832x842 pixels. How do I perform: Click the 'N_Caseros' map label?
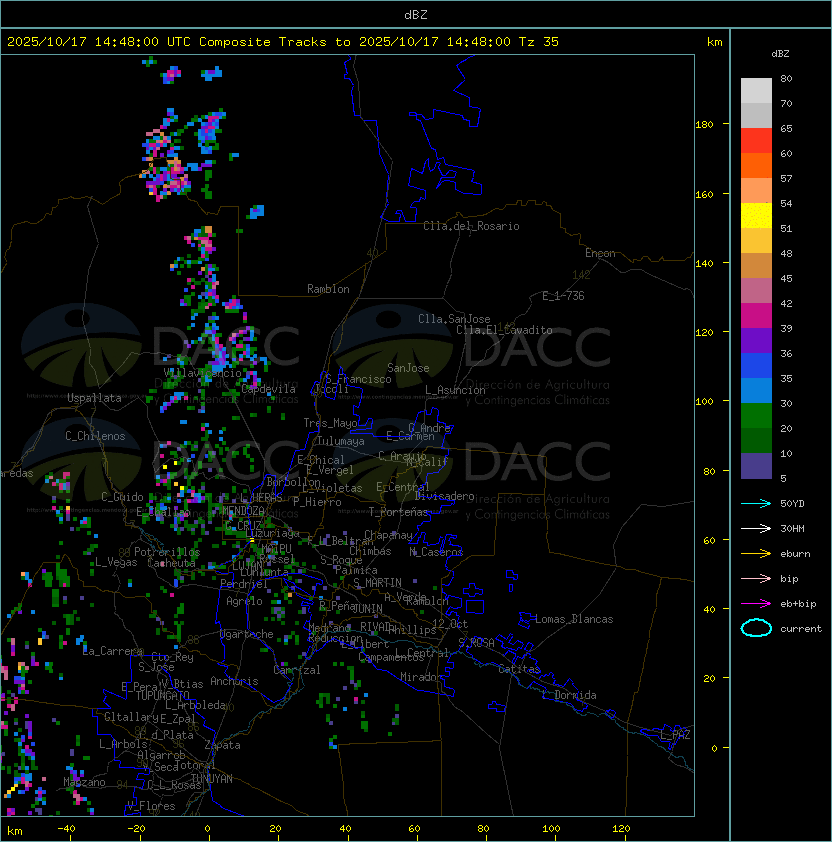(x=436, y=551)
